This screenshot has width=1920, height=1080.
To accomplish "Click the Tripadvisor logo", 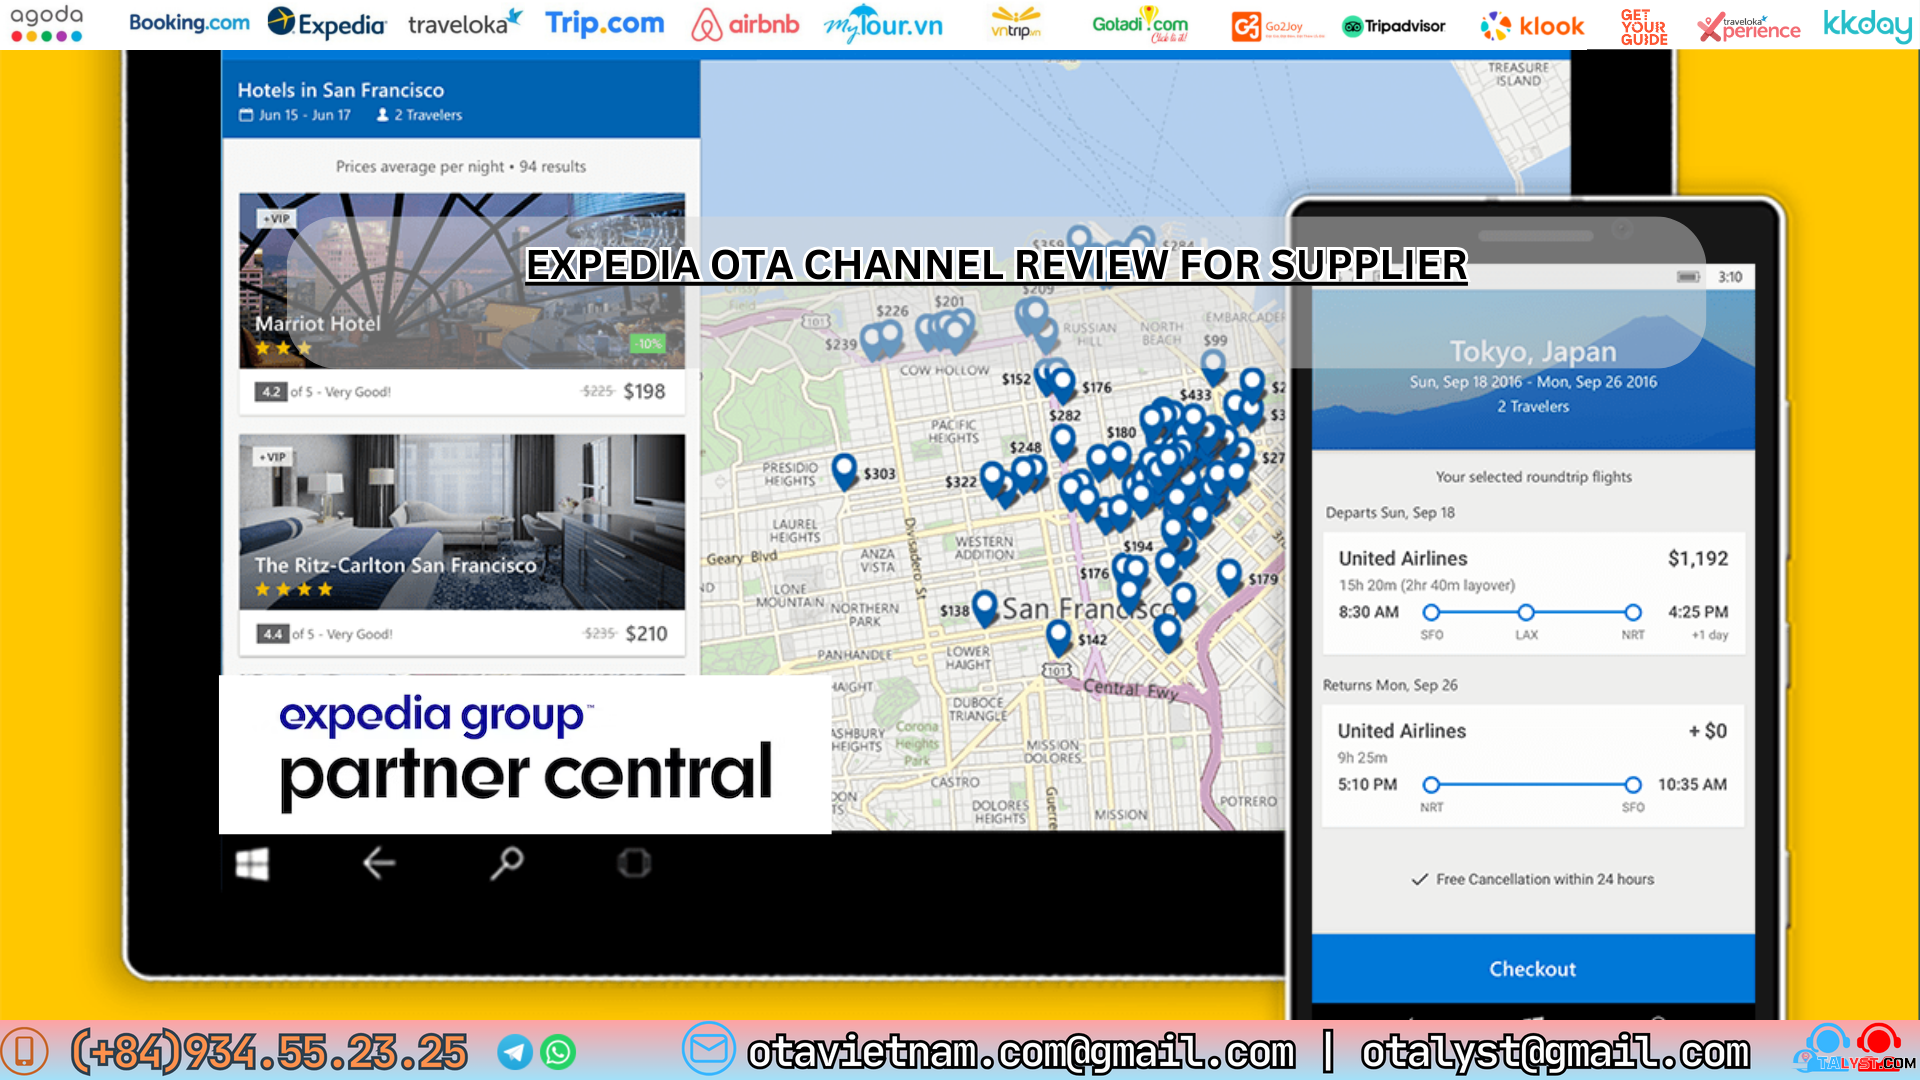I will pyautogui.click(x=1393, y=26).
